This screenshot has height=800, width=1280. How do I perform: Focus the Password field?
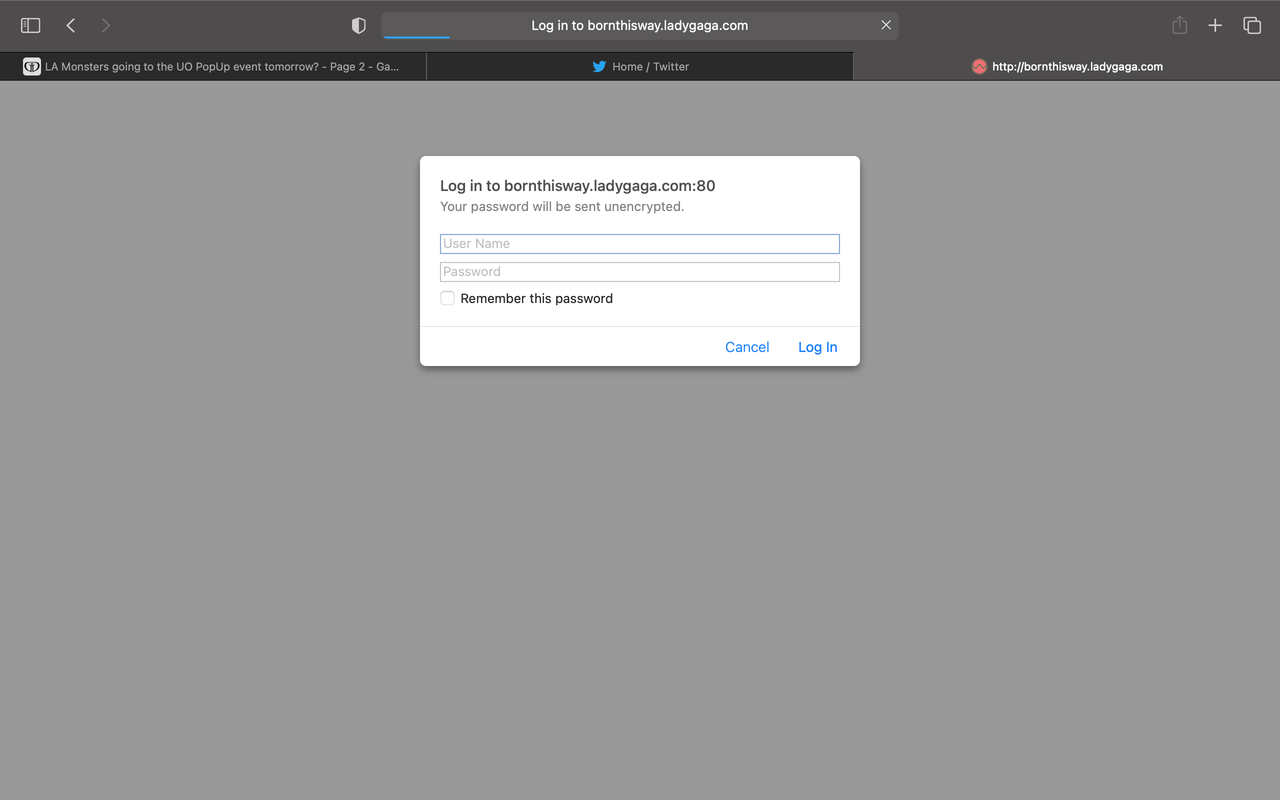640,272
